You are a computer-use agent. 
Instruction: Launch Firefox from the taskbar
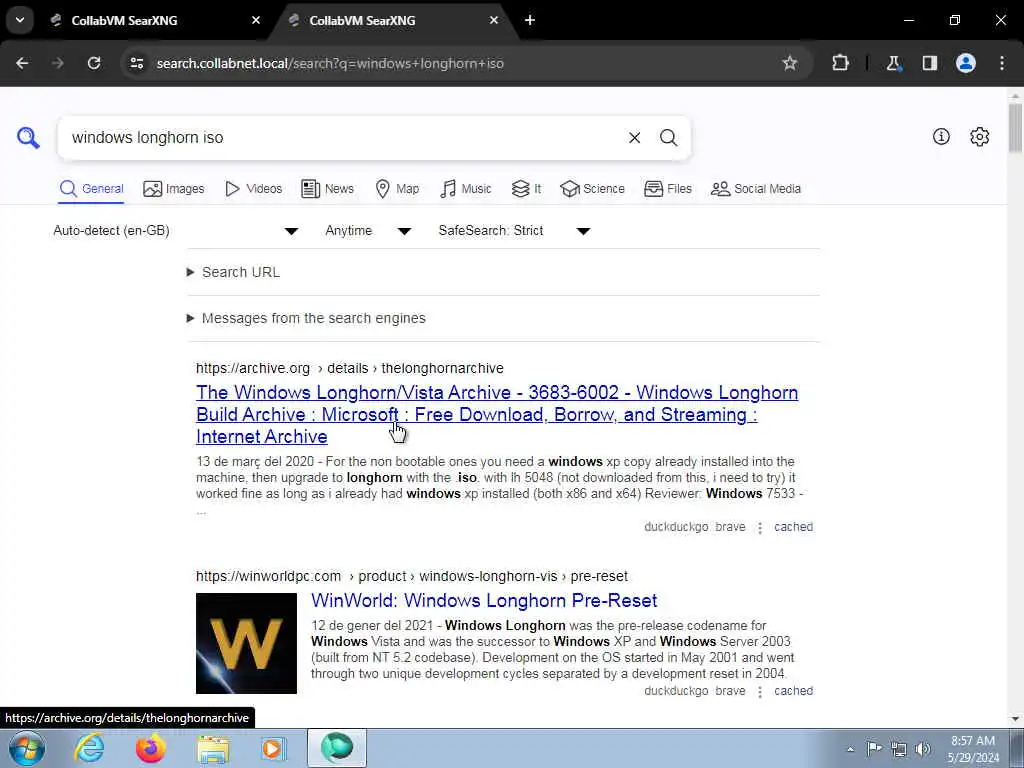coord(151,748)
